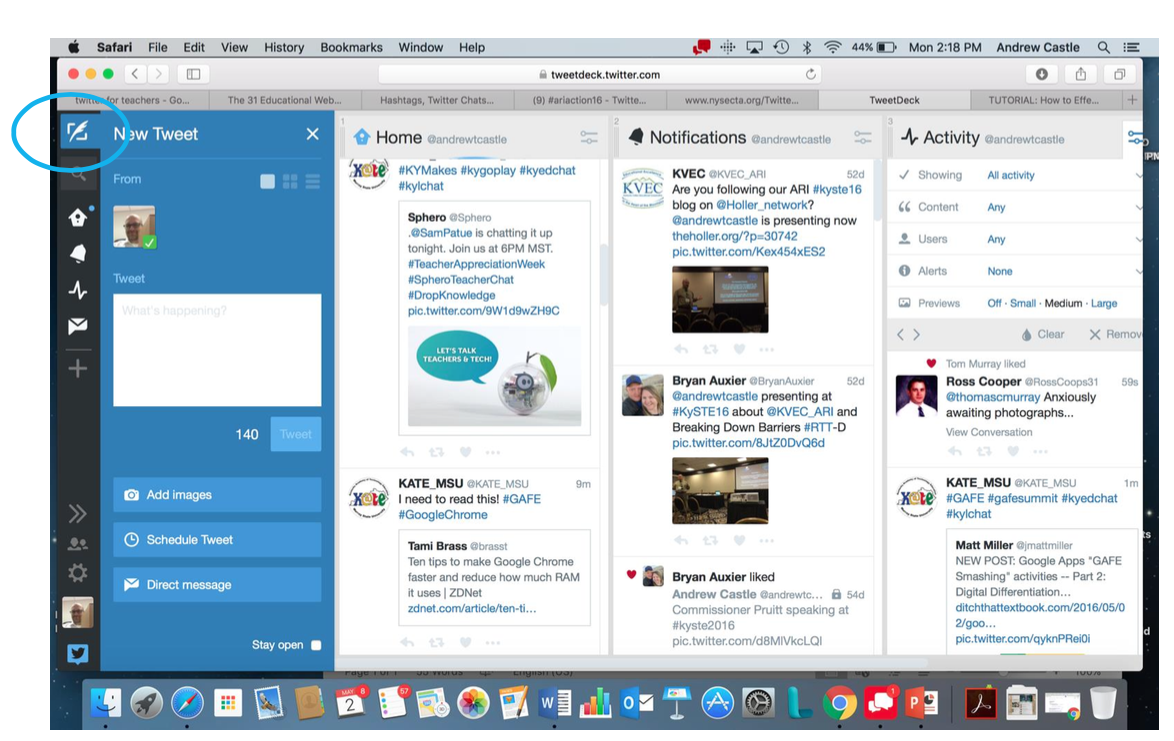The image size is (1174, 741).
Task: Click the Direct message button
Action: point(217,585)
